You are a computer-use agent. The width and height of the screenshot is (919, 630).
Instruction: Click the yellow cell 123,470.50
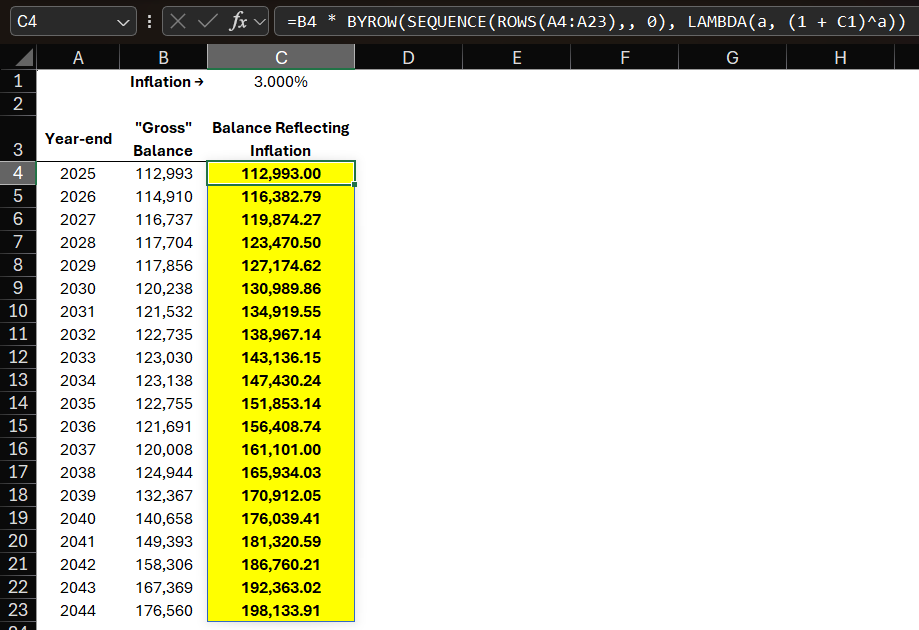pos(281,243)
